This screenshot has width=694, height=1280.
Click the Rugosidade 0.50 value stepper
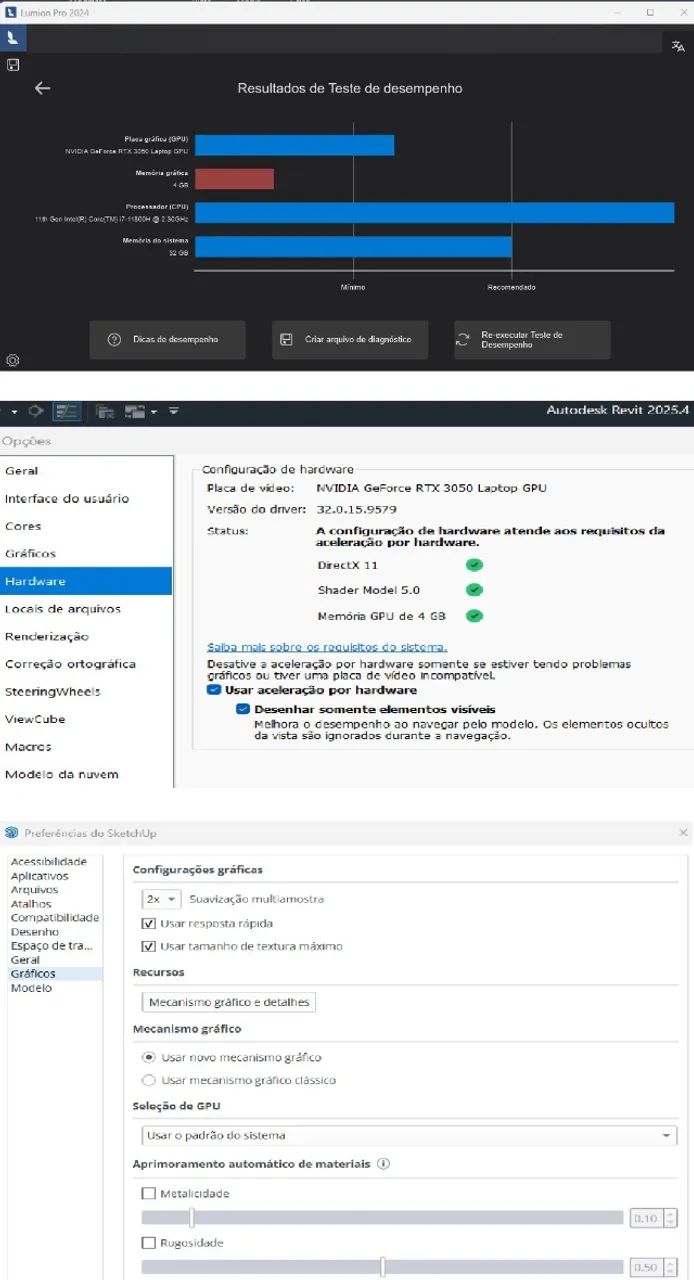pyautogui.click(x=671, y=1268)
